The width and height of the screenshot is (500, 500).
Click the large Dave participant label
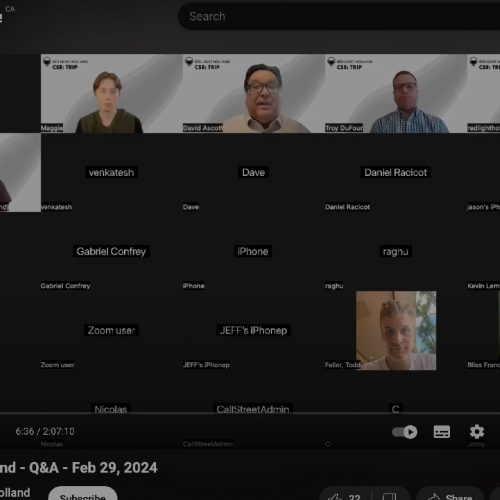coord(253,172)
